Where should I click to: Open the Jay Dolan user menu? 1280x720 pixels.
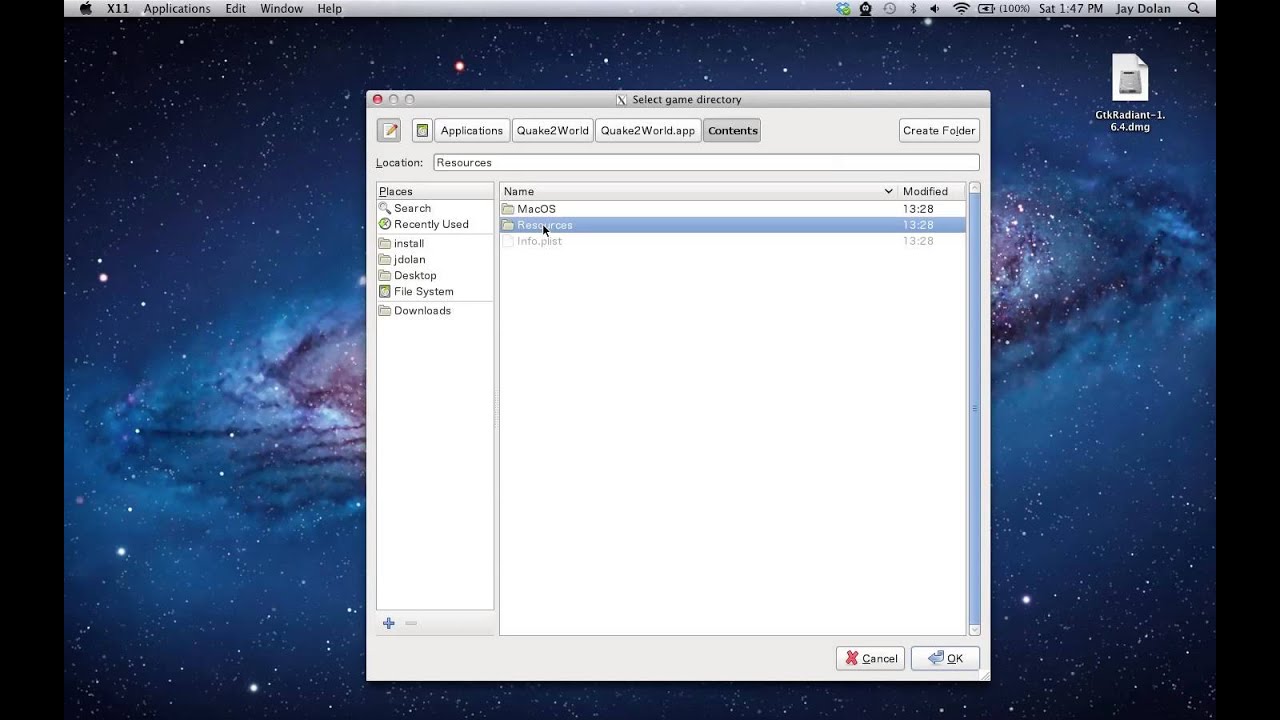pos(1143,9)
